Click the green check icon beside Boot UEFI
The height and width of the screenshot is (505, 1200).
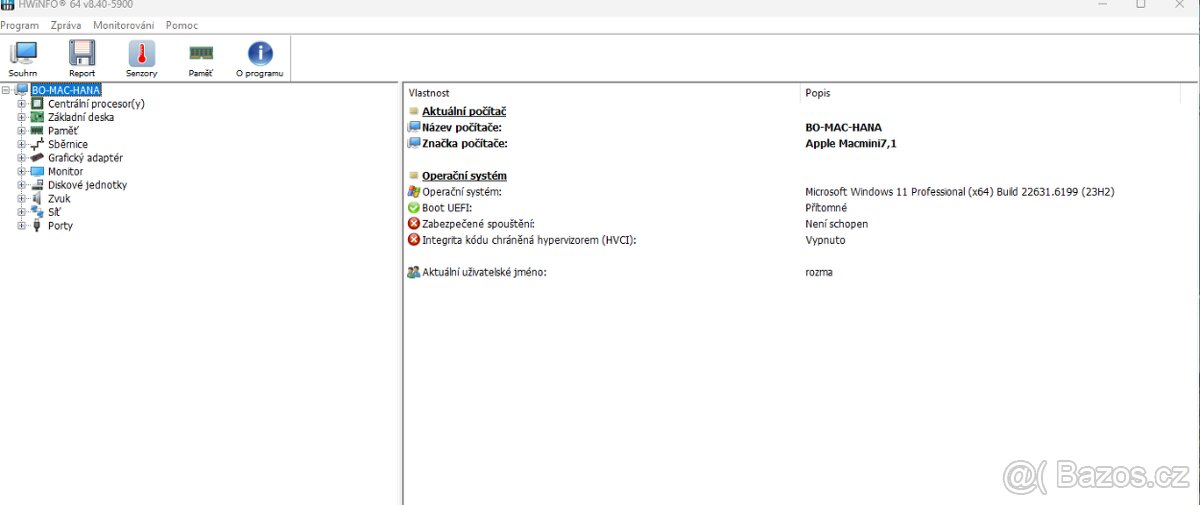click(414, 207)
